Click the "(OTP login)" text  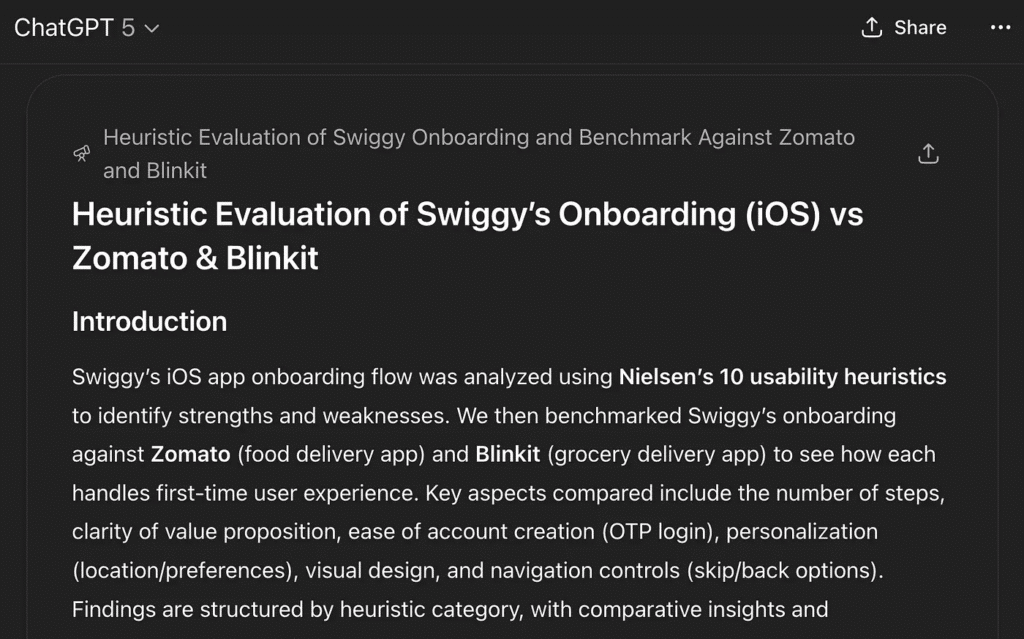[654, 531]
